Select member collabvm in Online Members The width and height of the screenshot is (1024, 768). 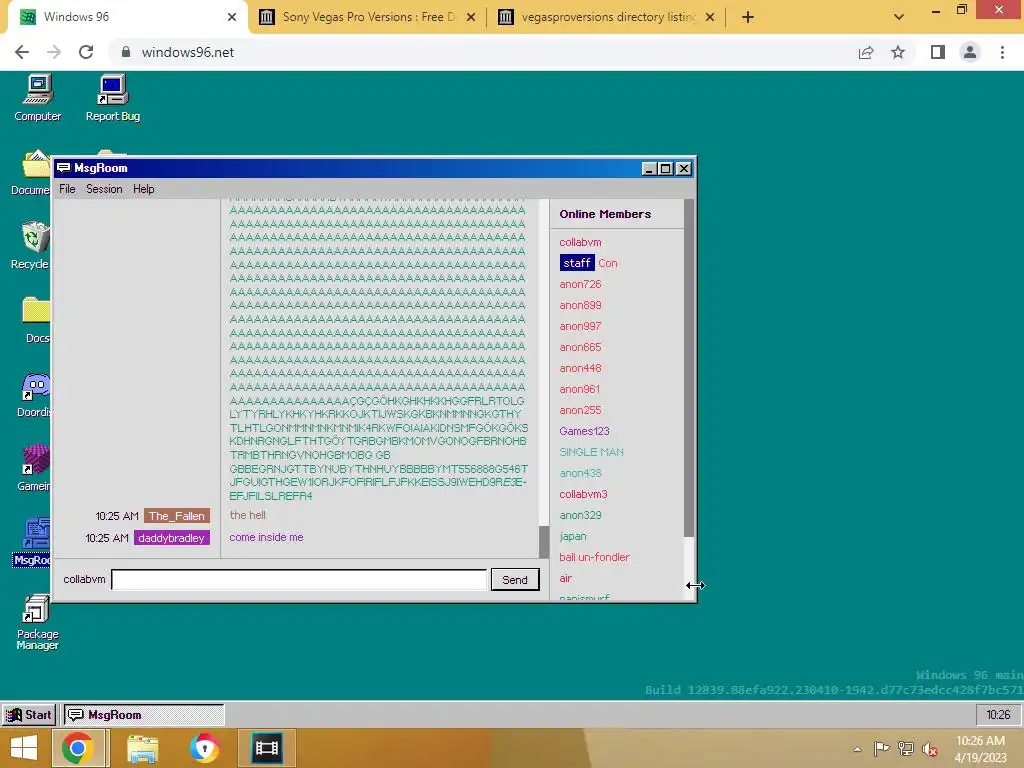pos(580,242)
